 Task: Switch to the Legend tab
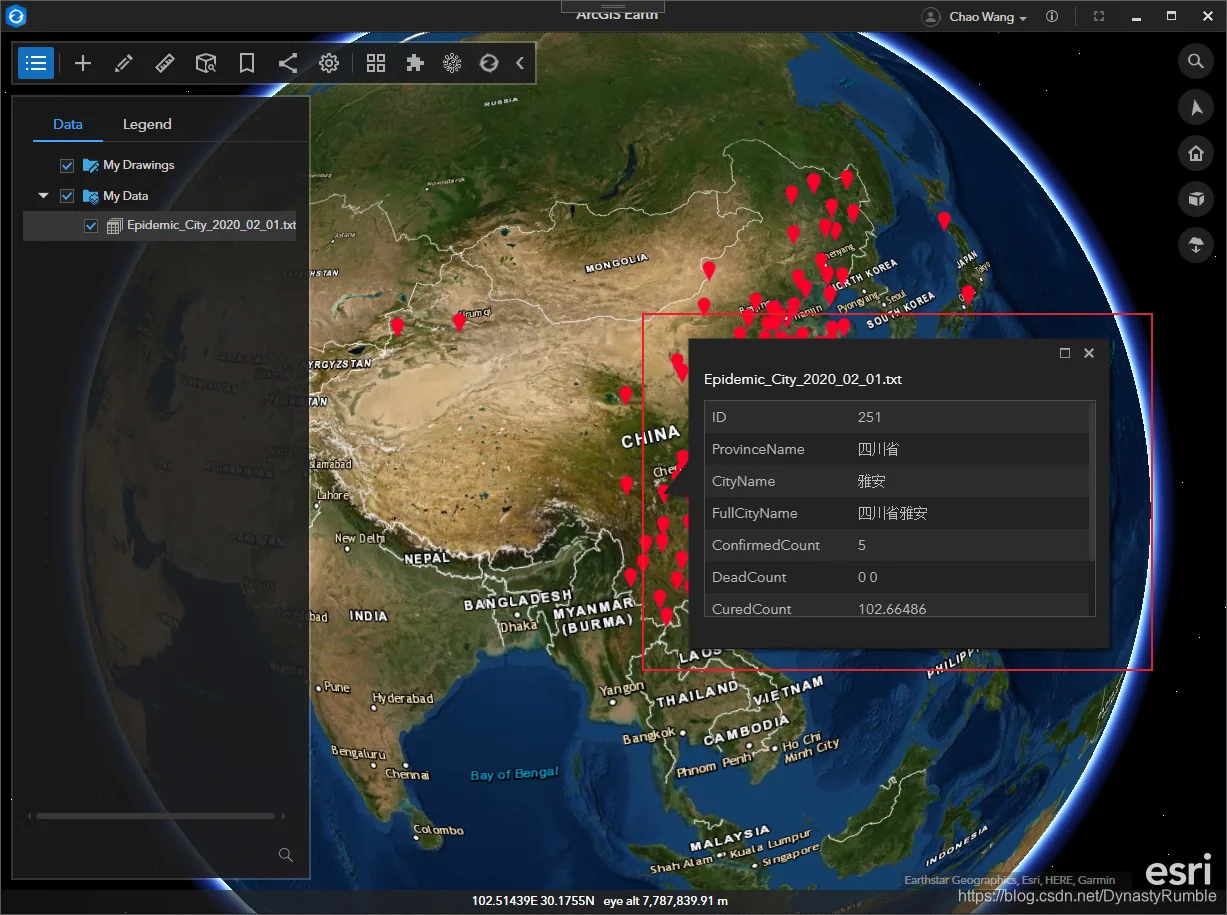coord(147,124)
